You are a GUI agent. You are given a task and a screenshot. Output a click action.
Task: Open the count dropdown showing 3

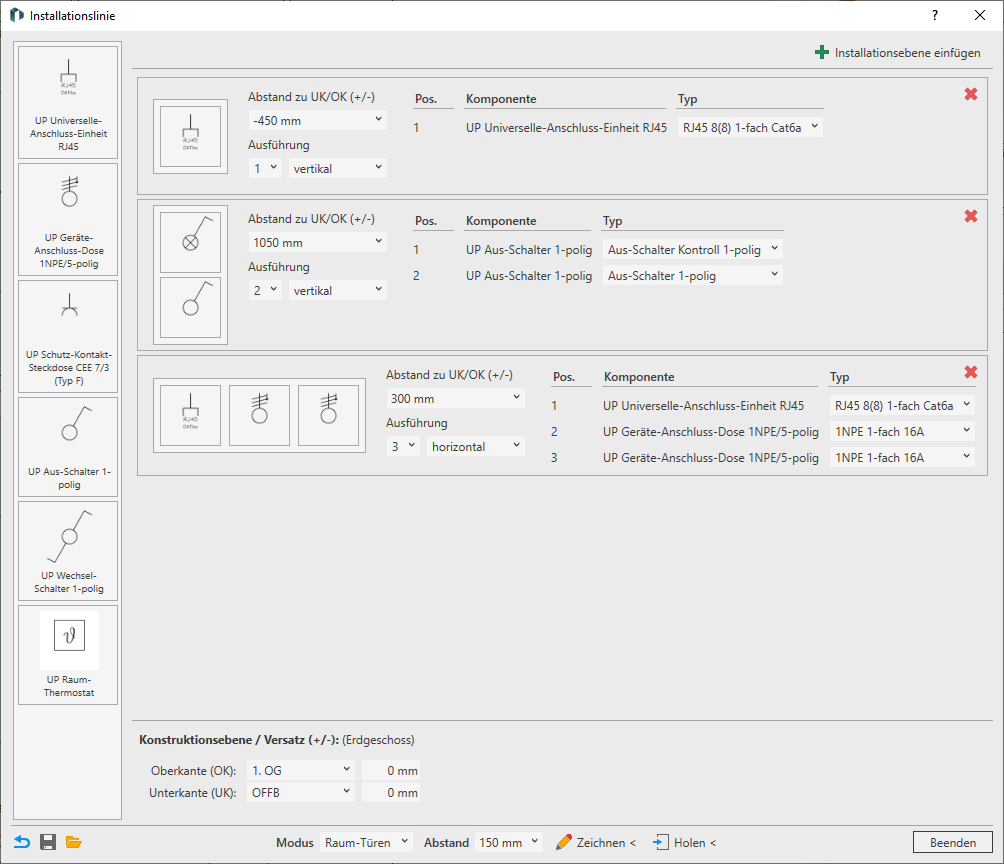click(403, 446)
